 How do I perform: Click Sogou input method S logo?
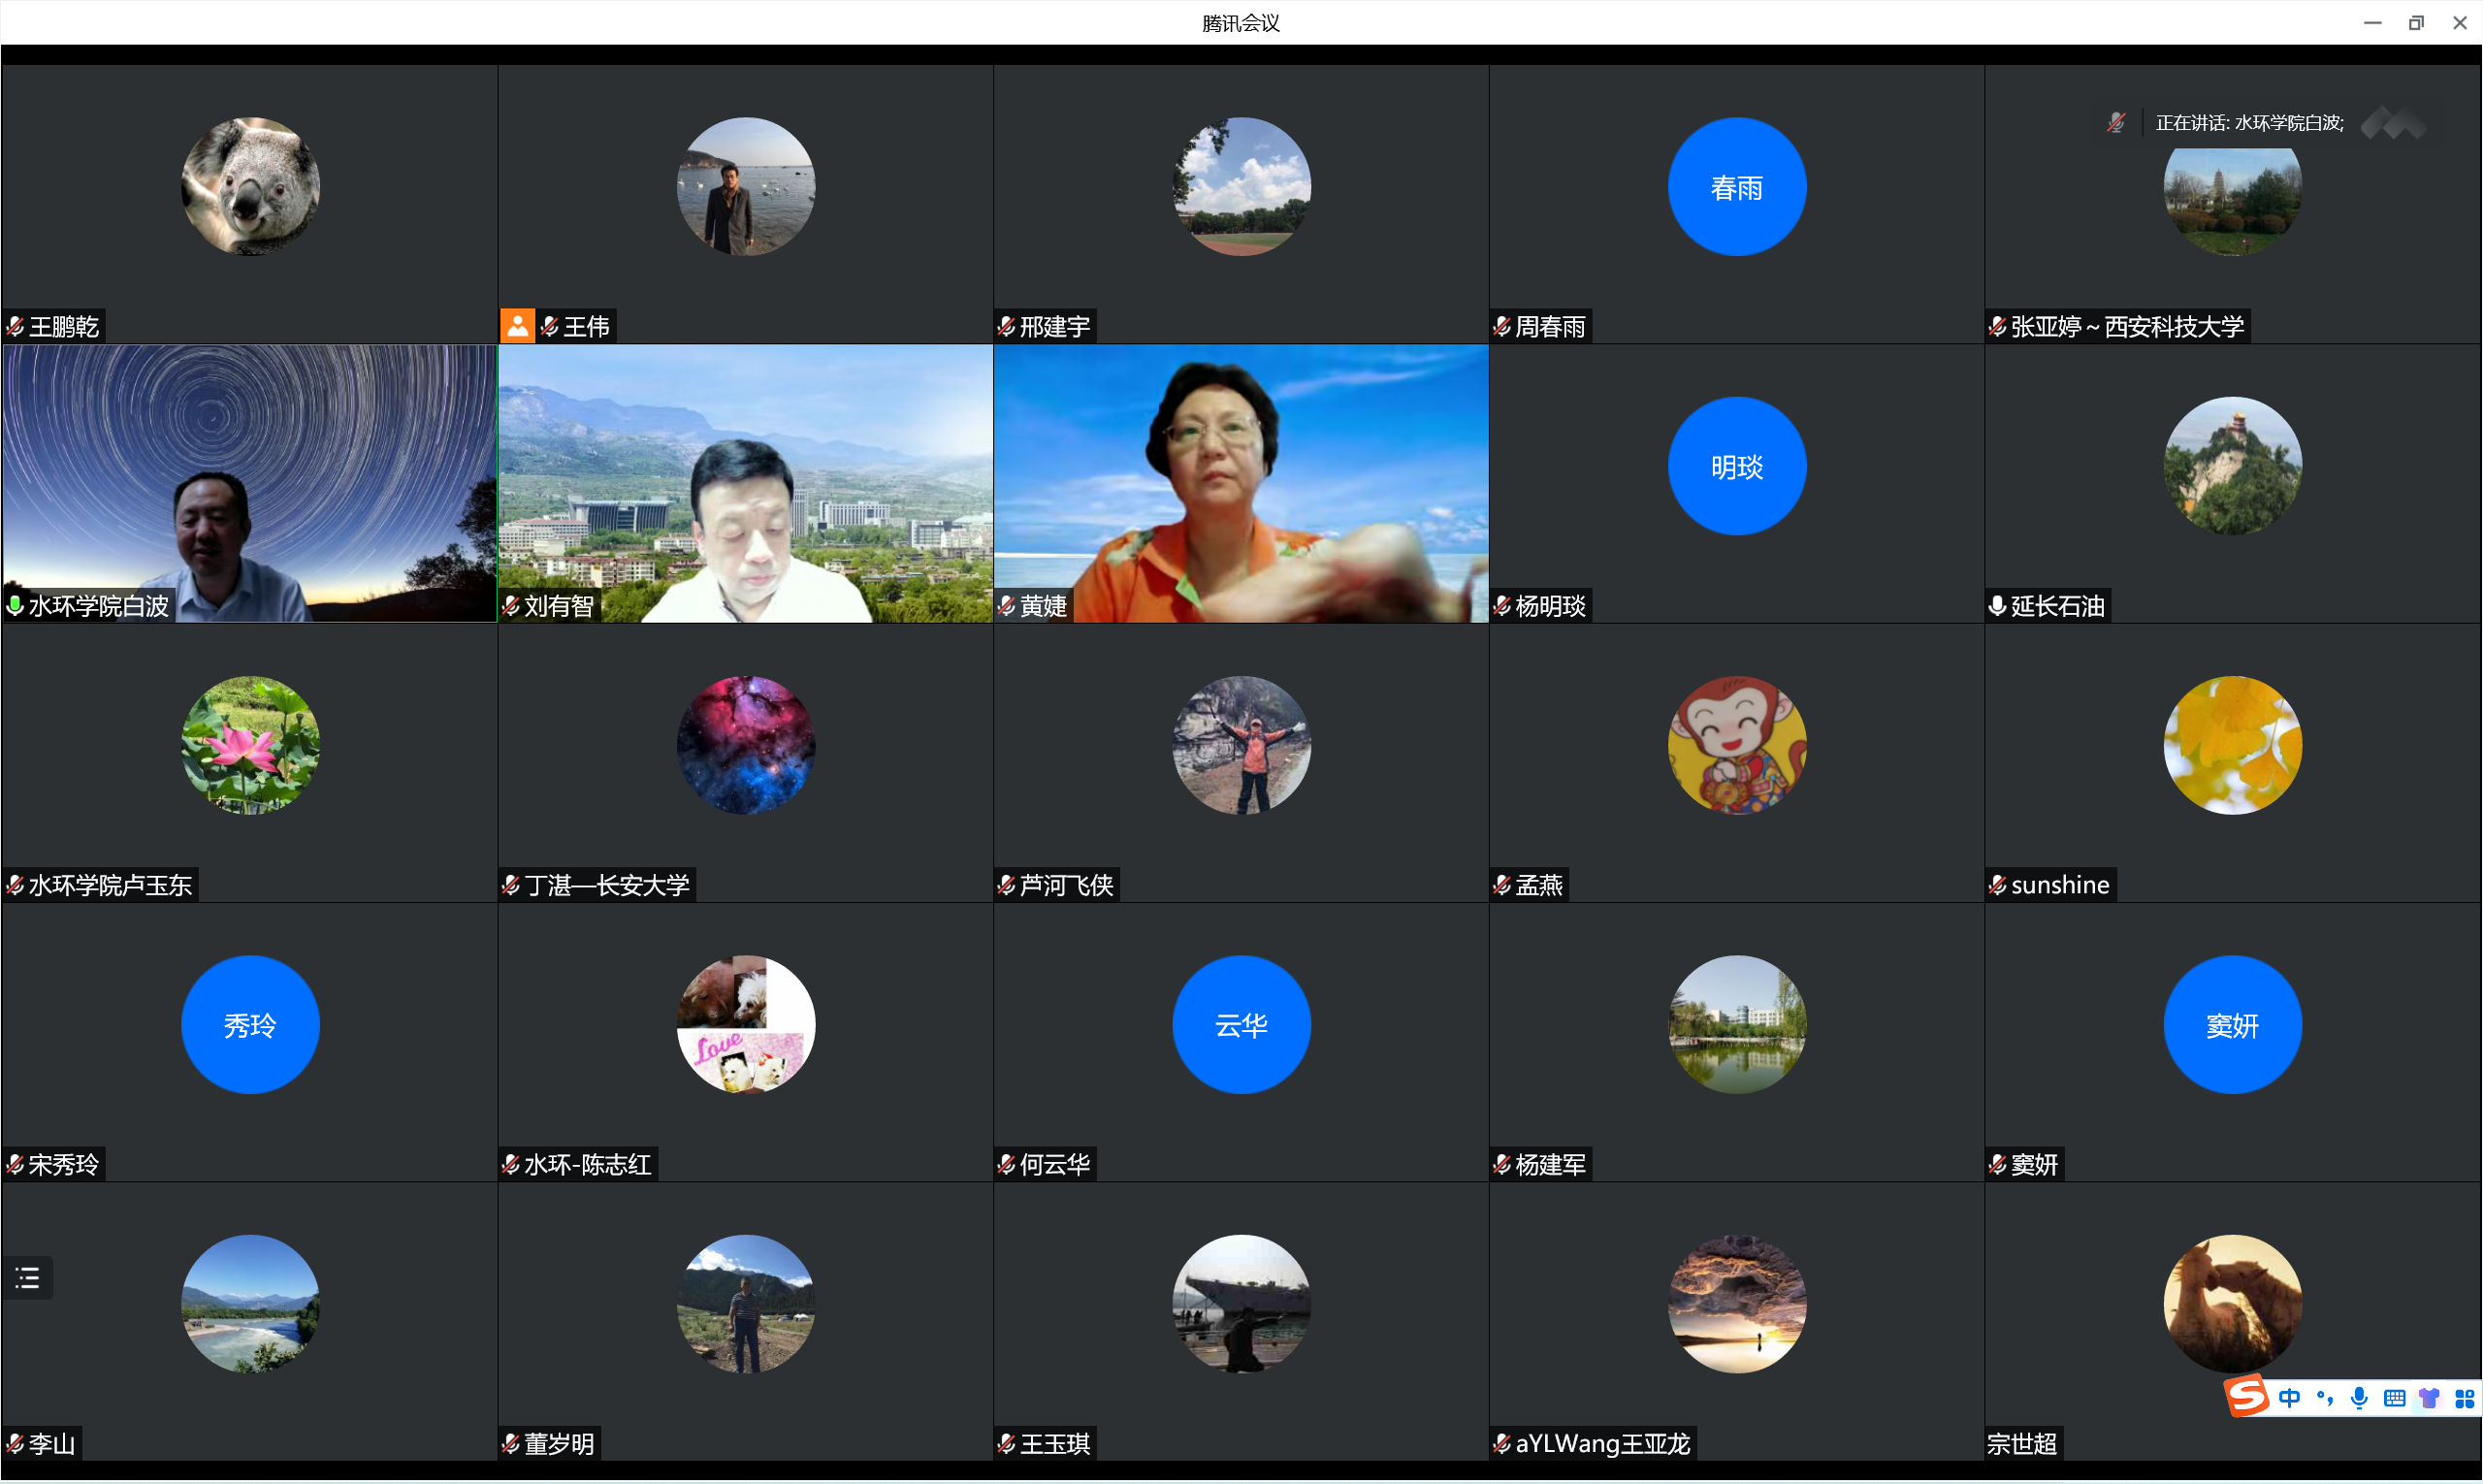click(x=2247, y=1397)
